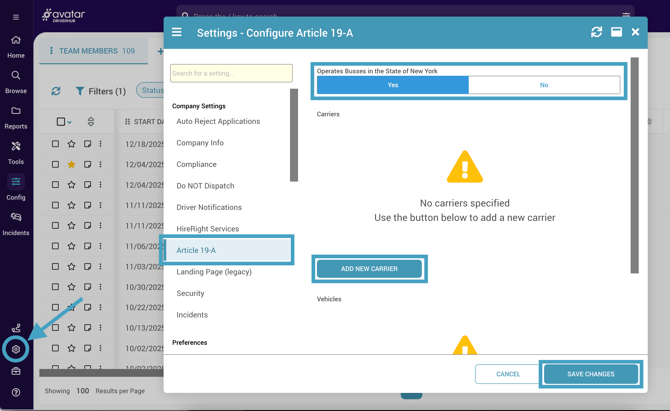The height and width of the screenshot is (411, 670).
Task: Open the hamburger menu in Settings dialog
Action: tap(177, 32)
